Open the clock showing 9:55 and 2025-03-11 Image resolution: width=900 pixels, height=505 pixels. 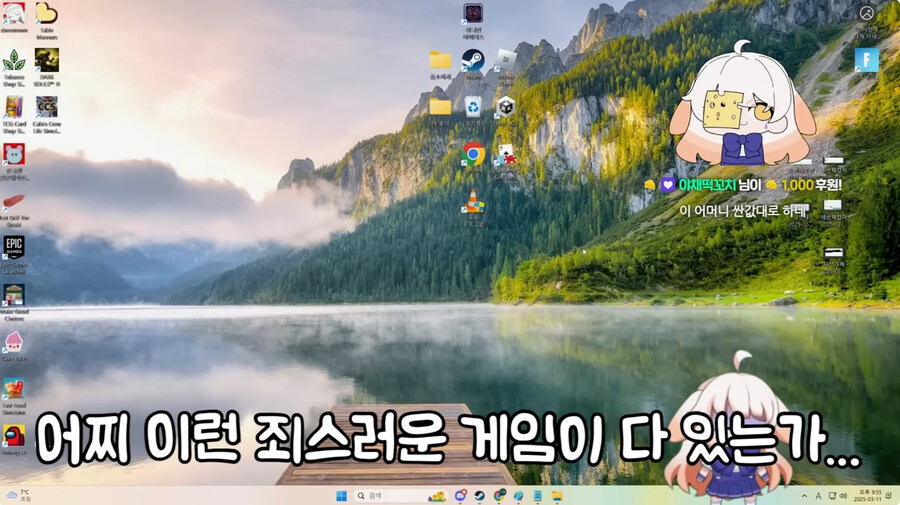[x=868, y=496]
